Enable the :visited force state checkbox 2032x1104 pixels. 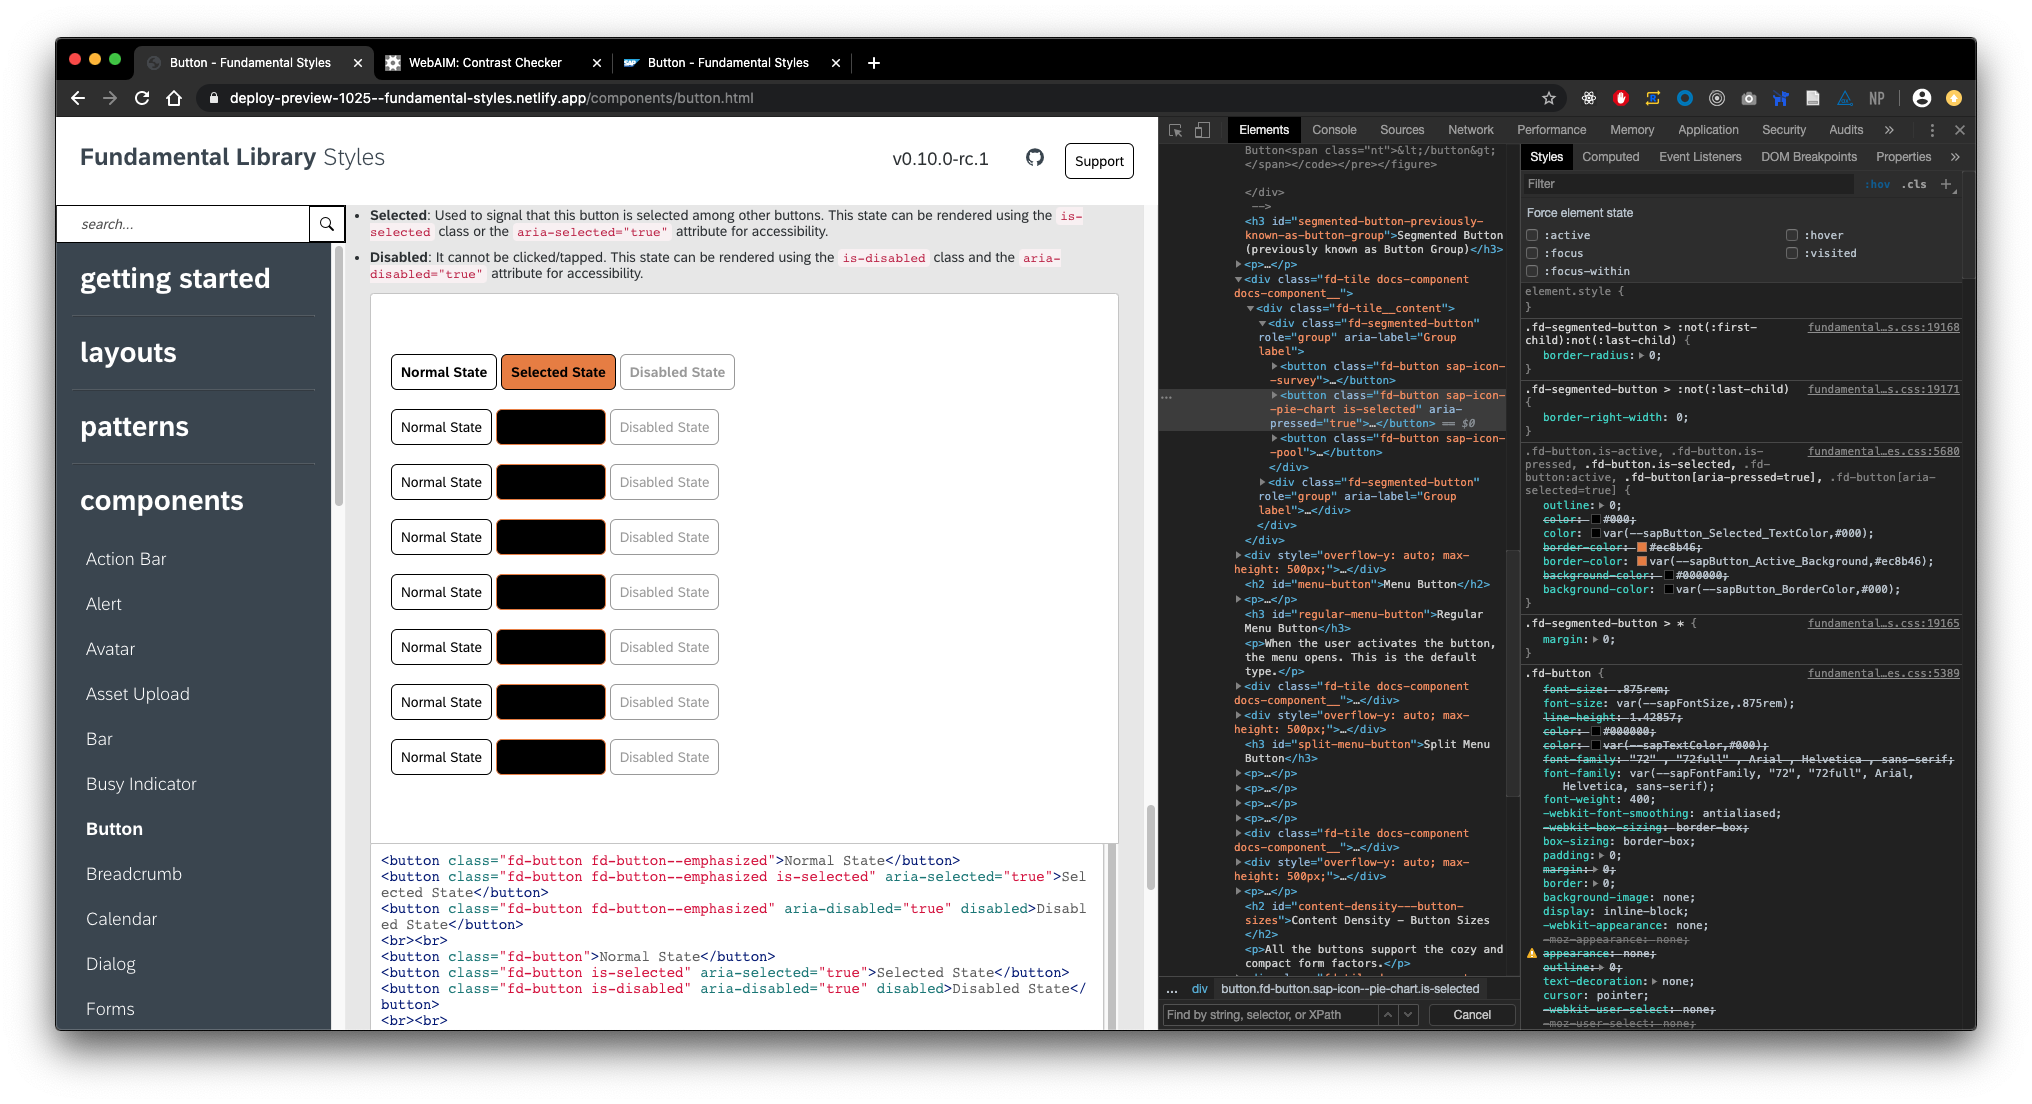1792,253
